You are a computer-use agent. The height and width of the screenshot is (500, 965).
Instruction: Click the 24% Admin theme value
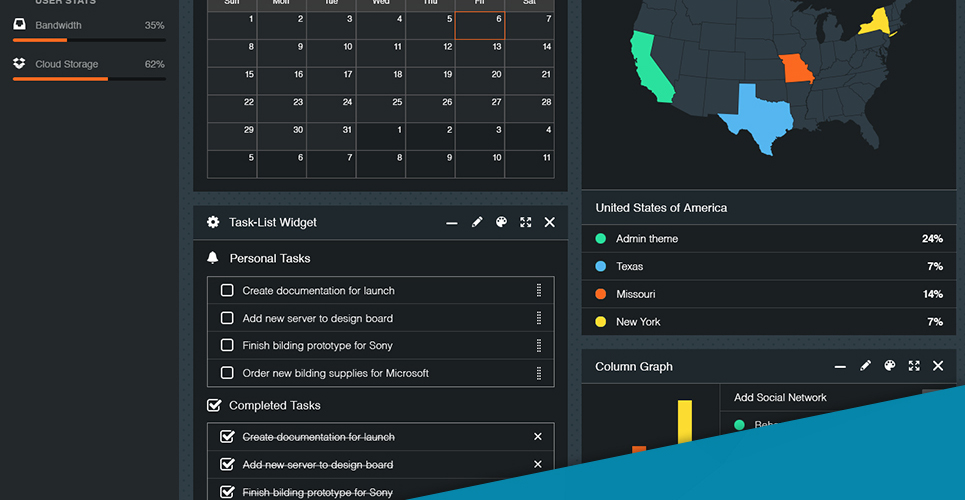pyautogui.click(x=932, y=238)
